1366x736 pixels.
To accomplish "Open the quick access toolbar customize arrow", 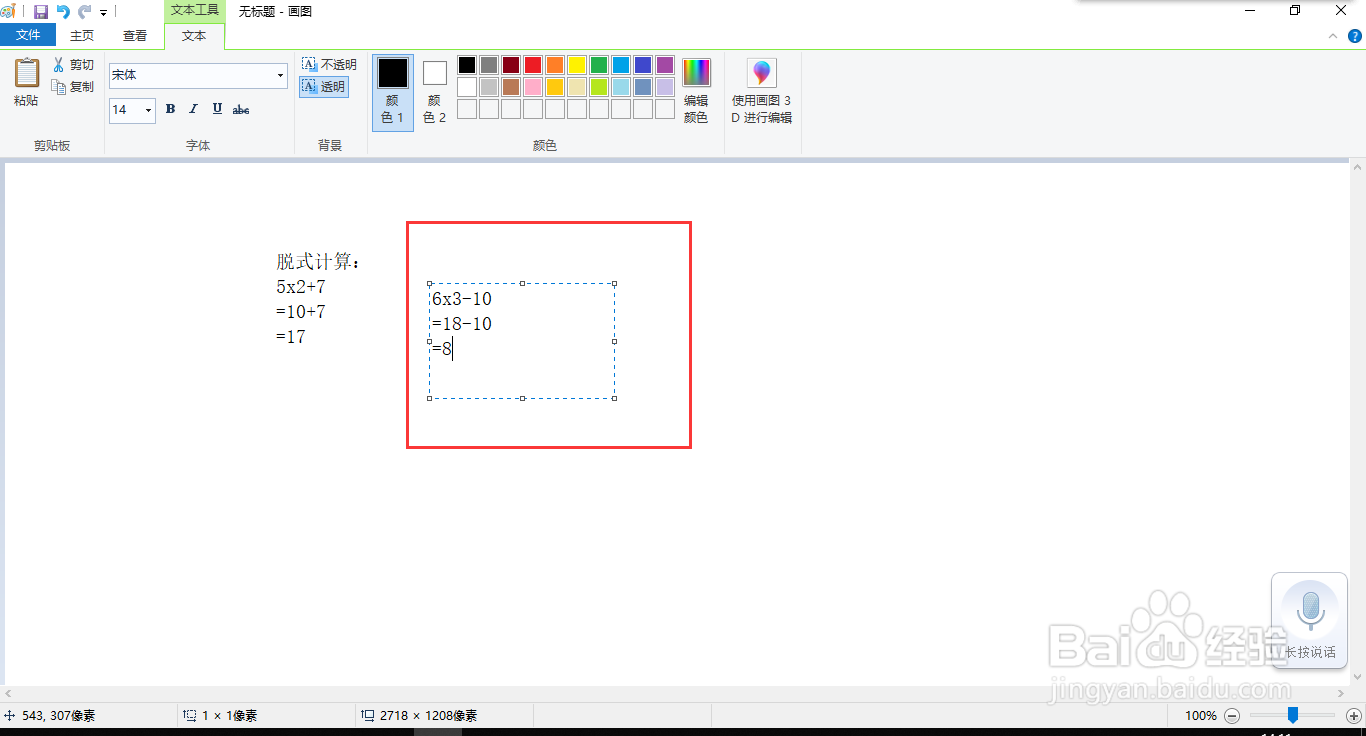I will [103, 13].
